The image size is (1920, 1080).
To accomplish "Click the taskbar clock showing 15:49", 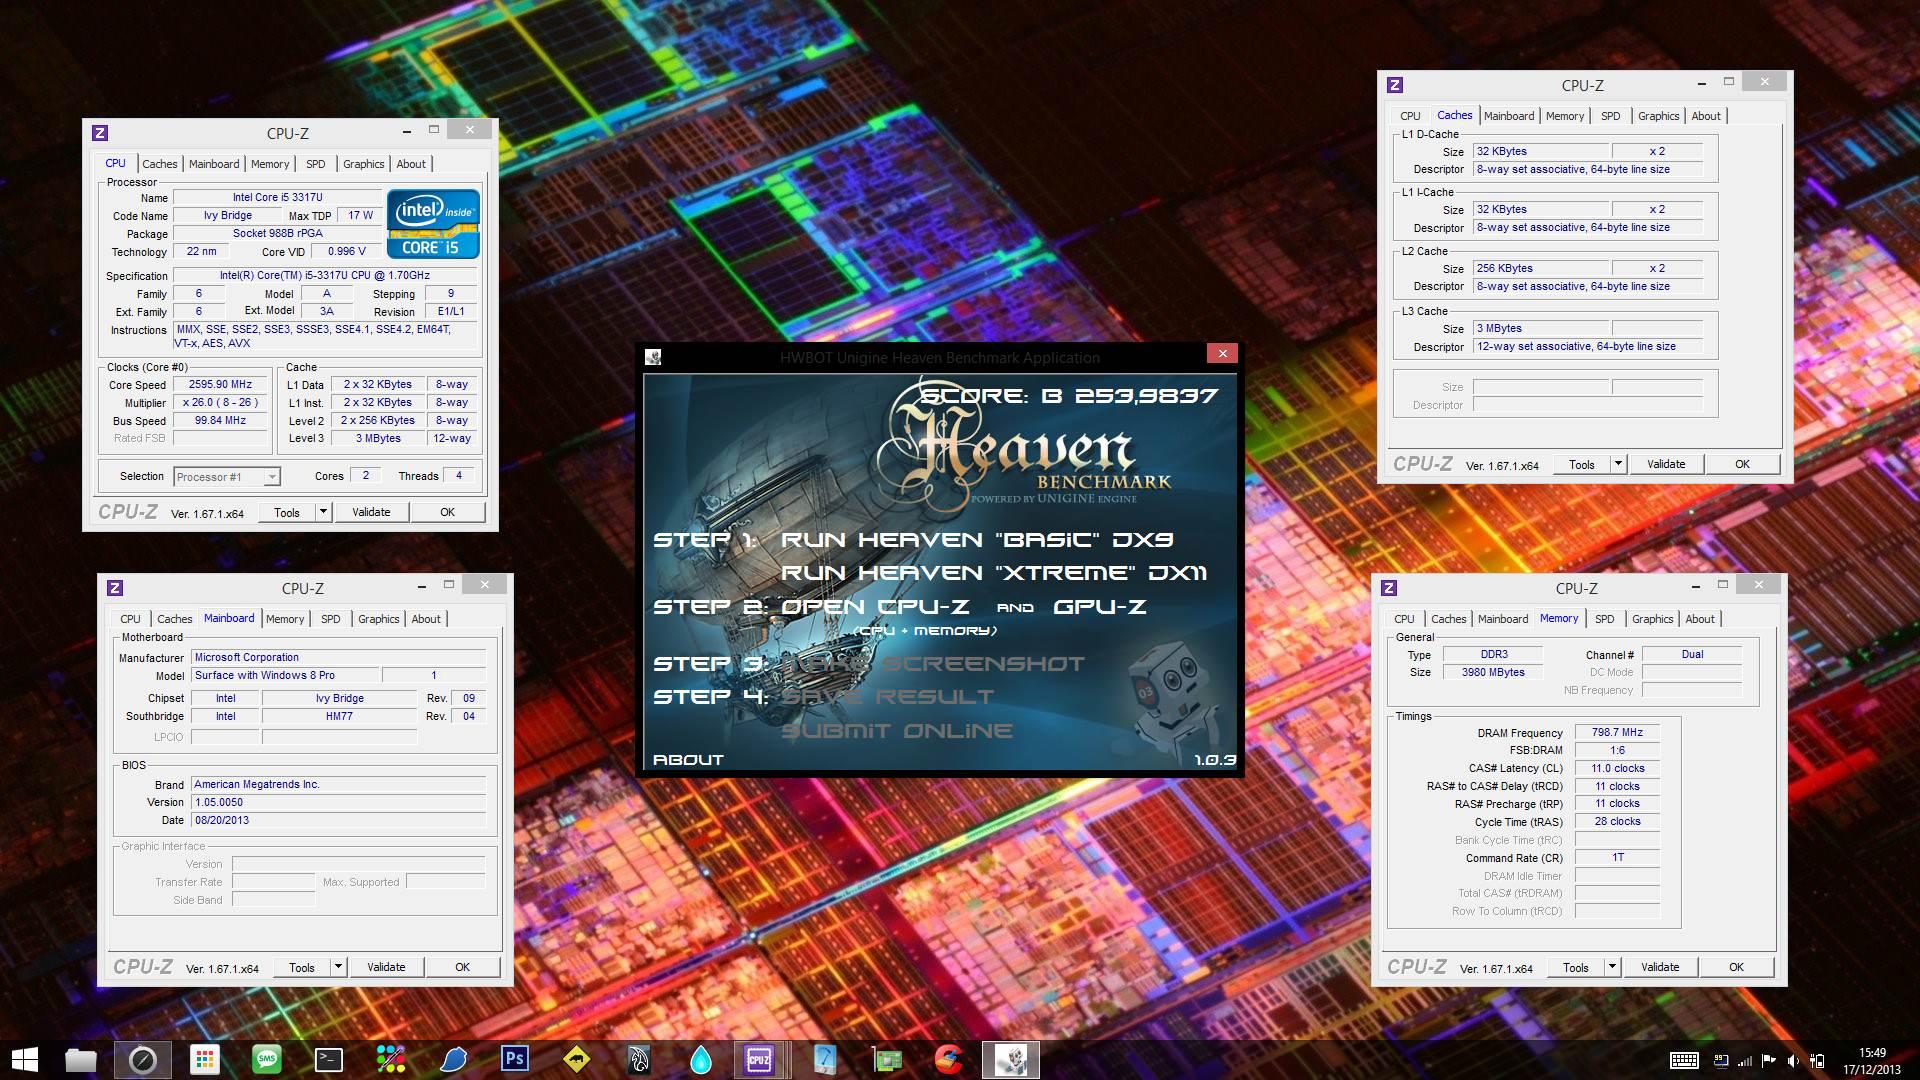I will point(1872,1053).
